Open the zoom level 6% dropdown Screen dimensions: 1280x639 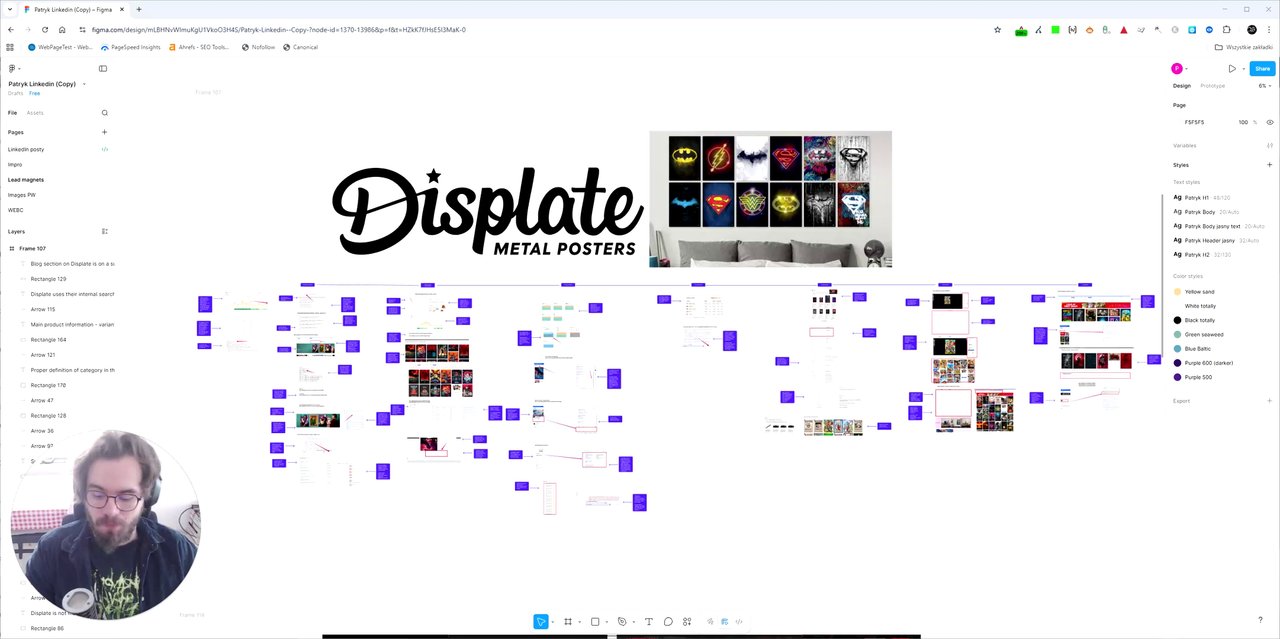(x=1265, y=86)
